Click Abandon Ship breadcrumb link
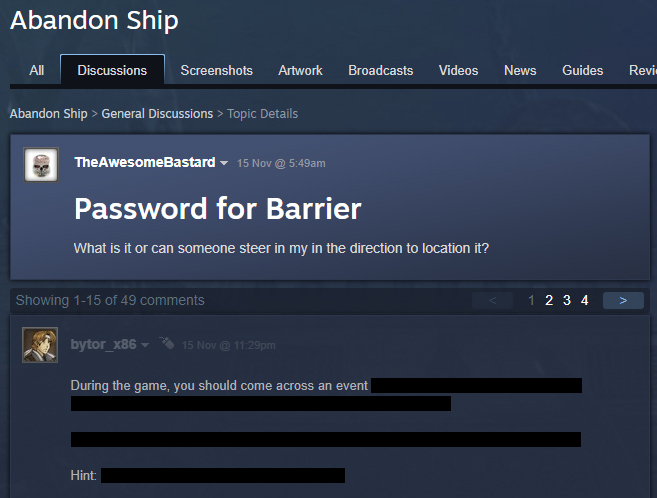The image size is (657, 498). click(49, 114)
